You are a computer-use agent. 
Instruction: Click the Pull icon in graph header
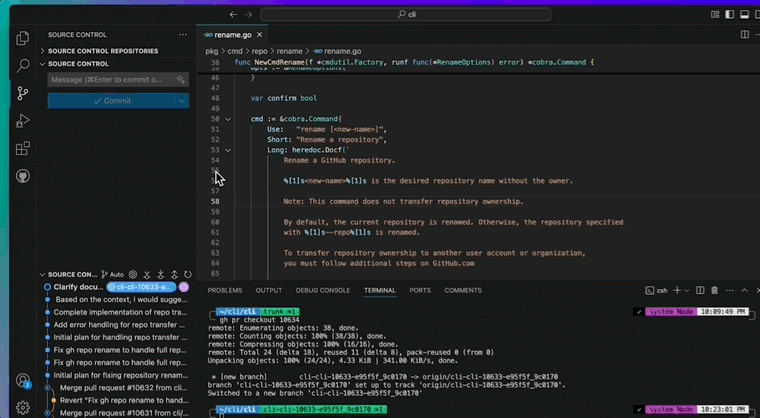(x=160, y=274)
